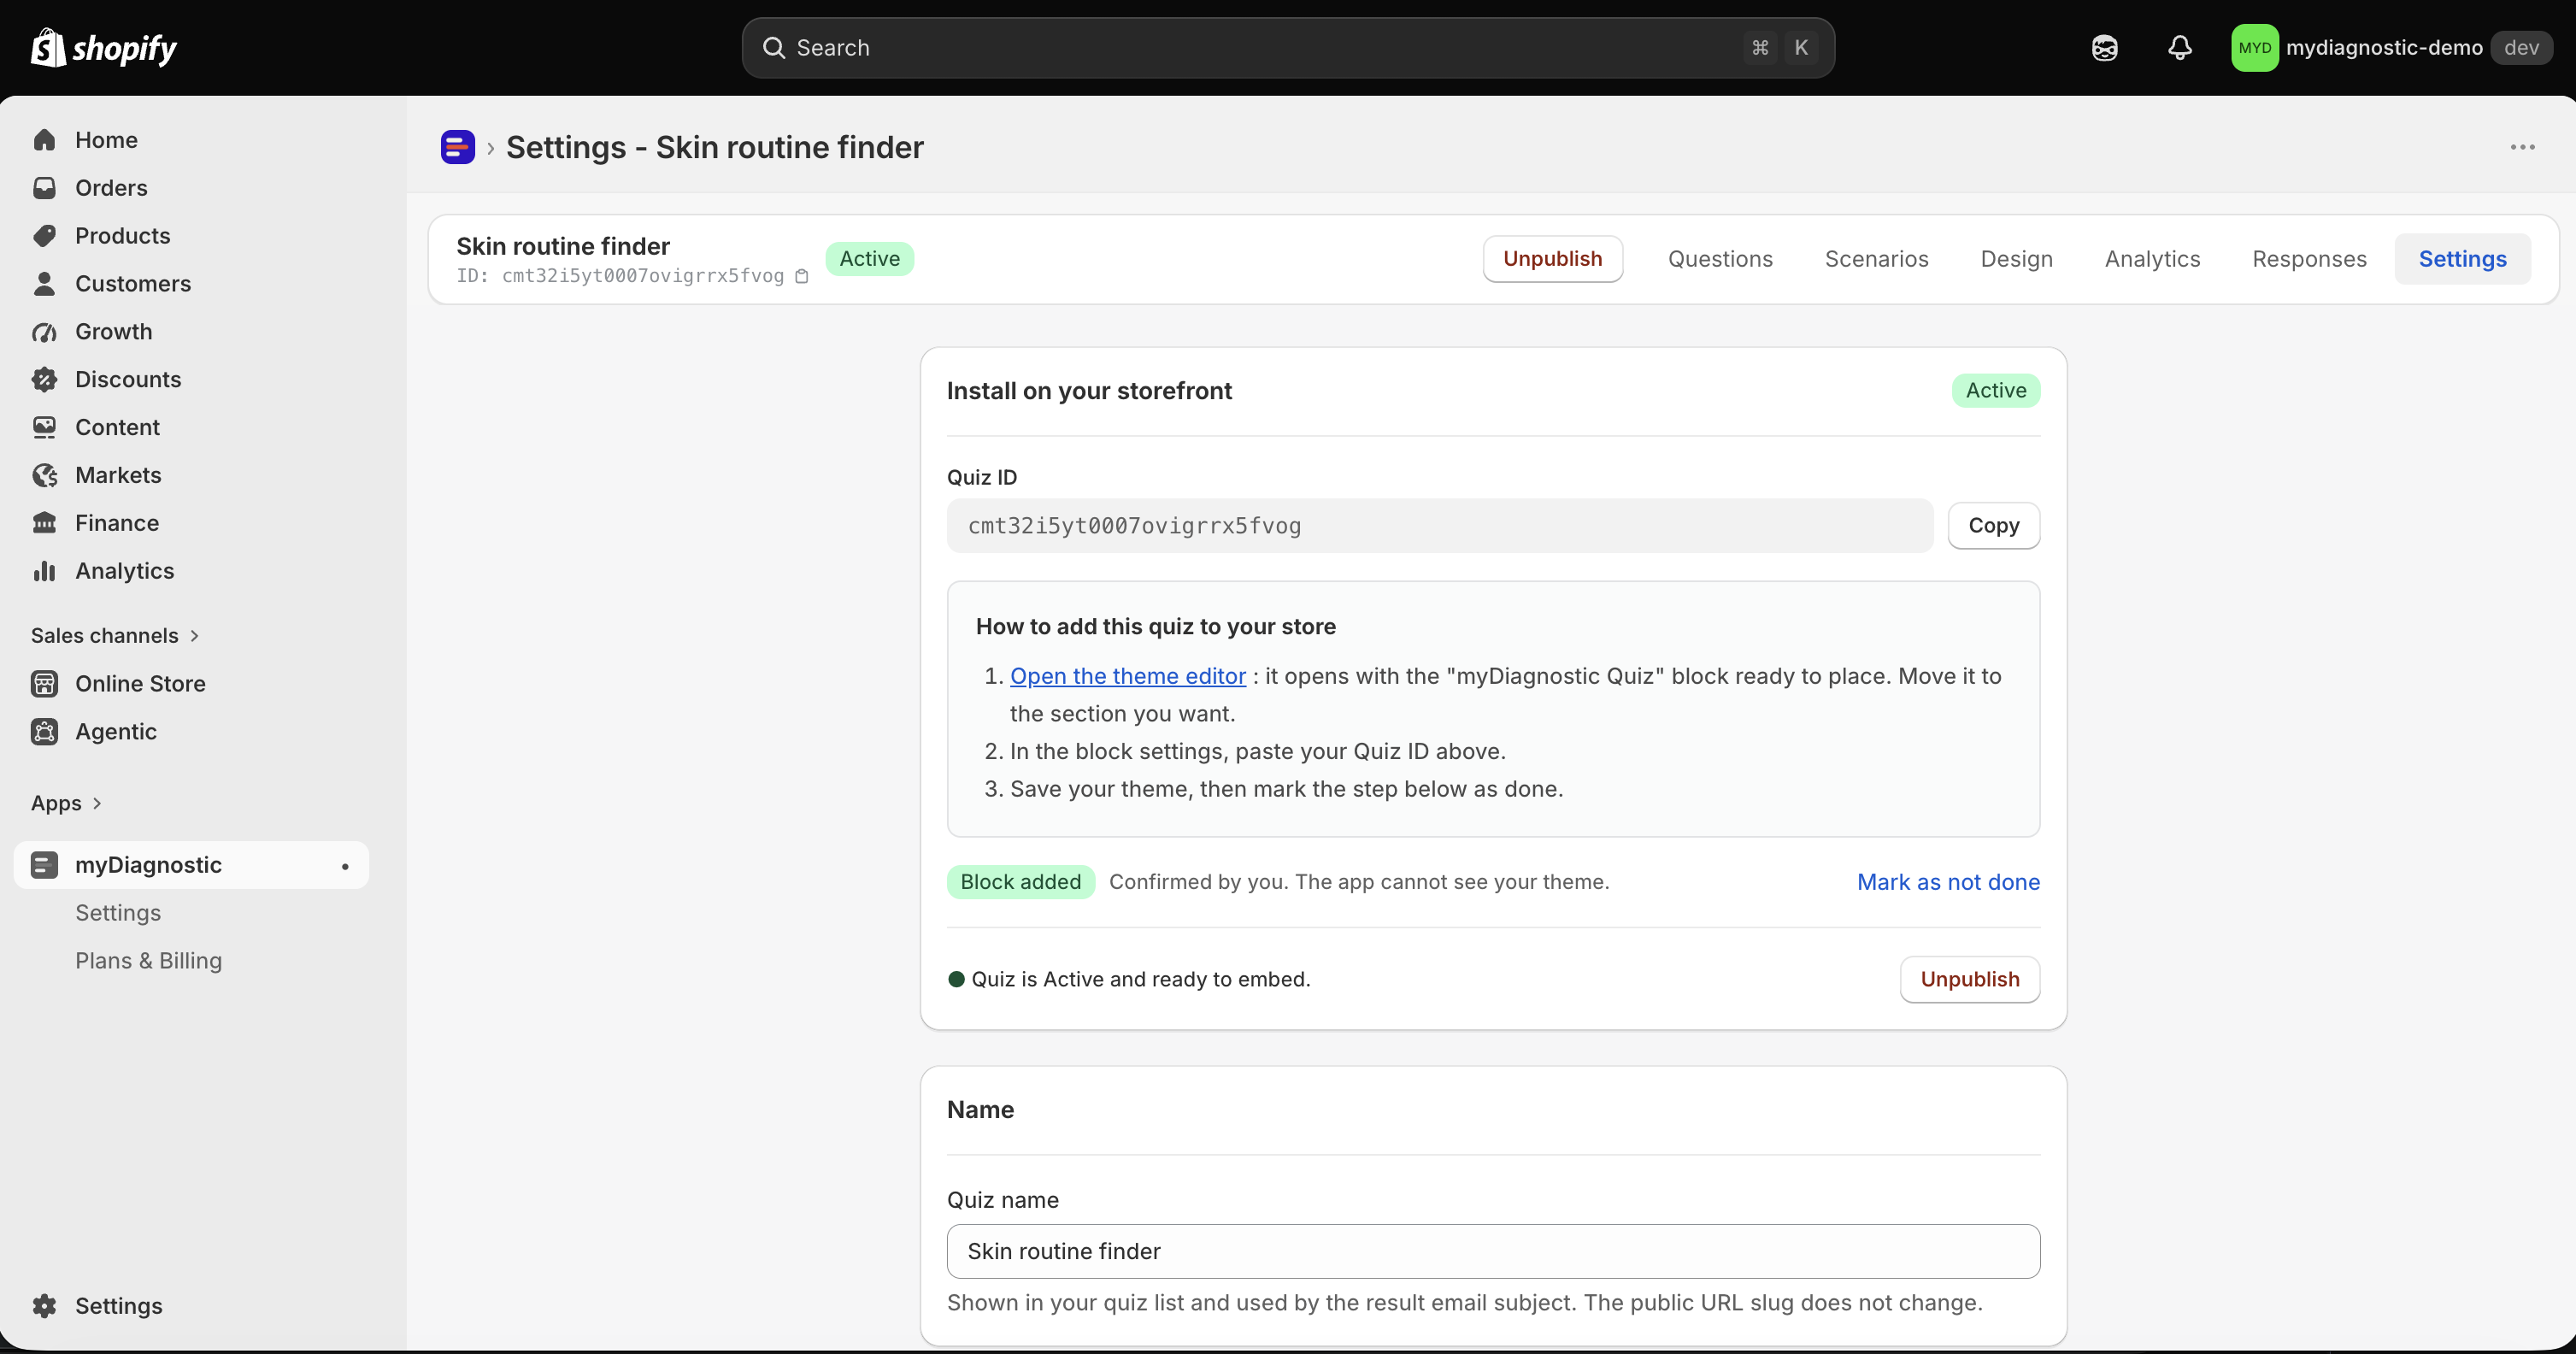Click the Unpublish button in header bar

1552,259
